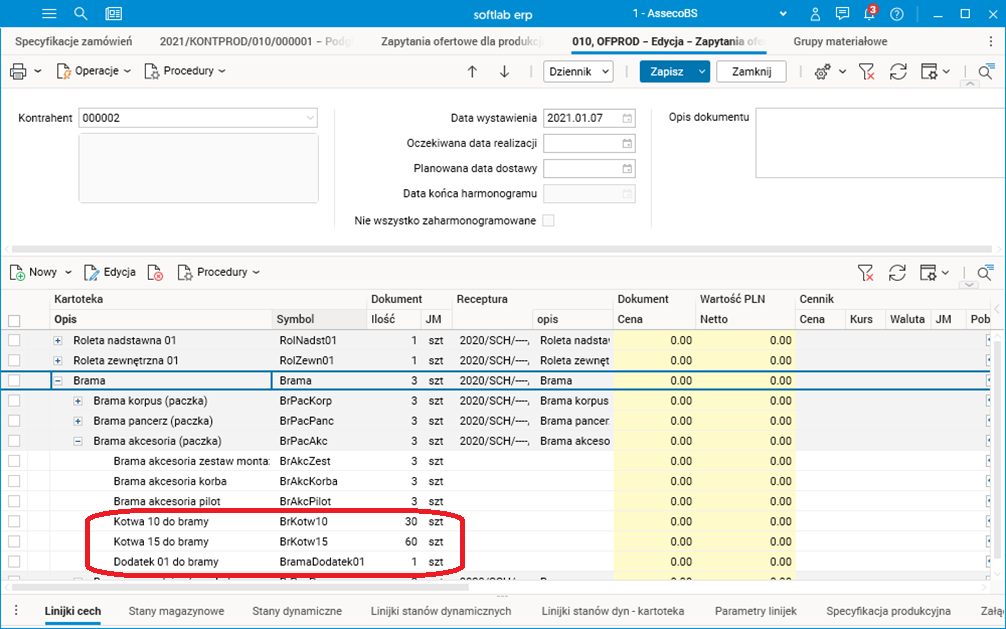Switch to Specyfikacje zamówień tab
Screen dimensions: 1006x629
[x=73, y=41]
